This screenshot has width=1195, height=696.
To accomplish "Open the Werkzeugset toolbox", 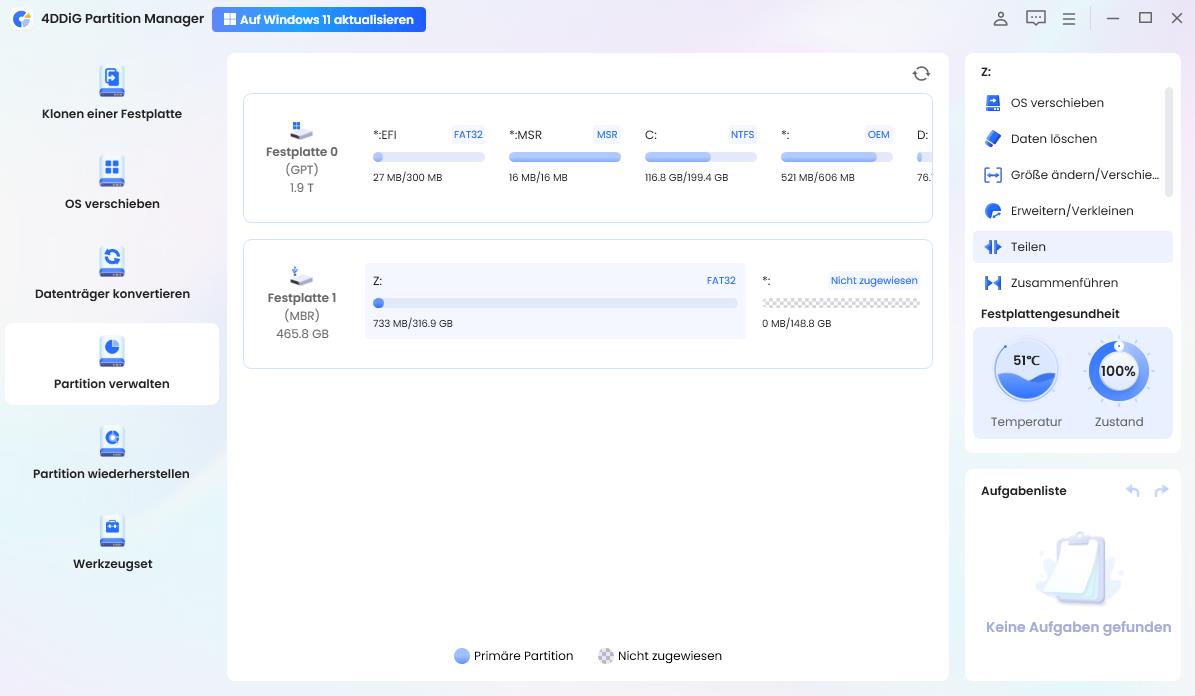I will [112, 543].
